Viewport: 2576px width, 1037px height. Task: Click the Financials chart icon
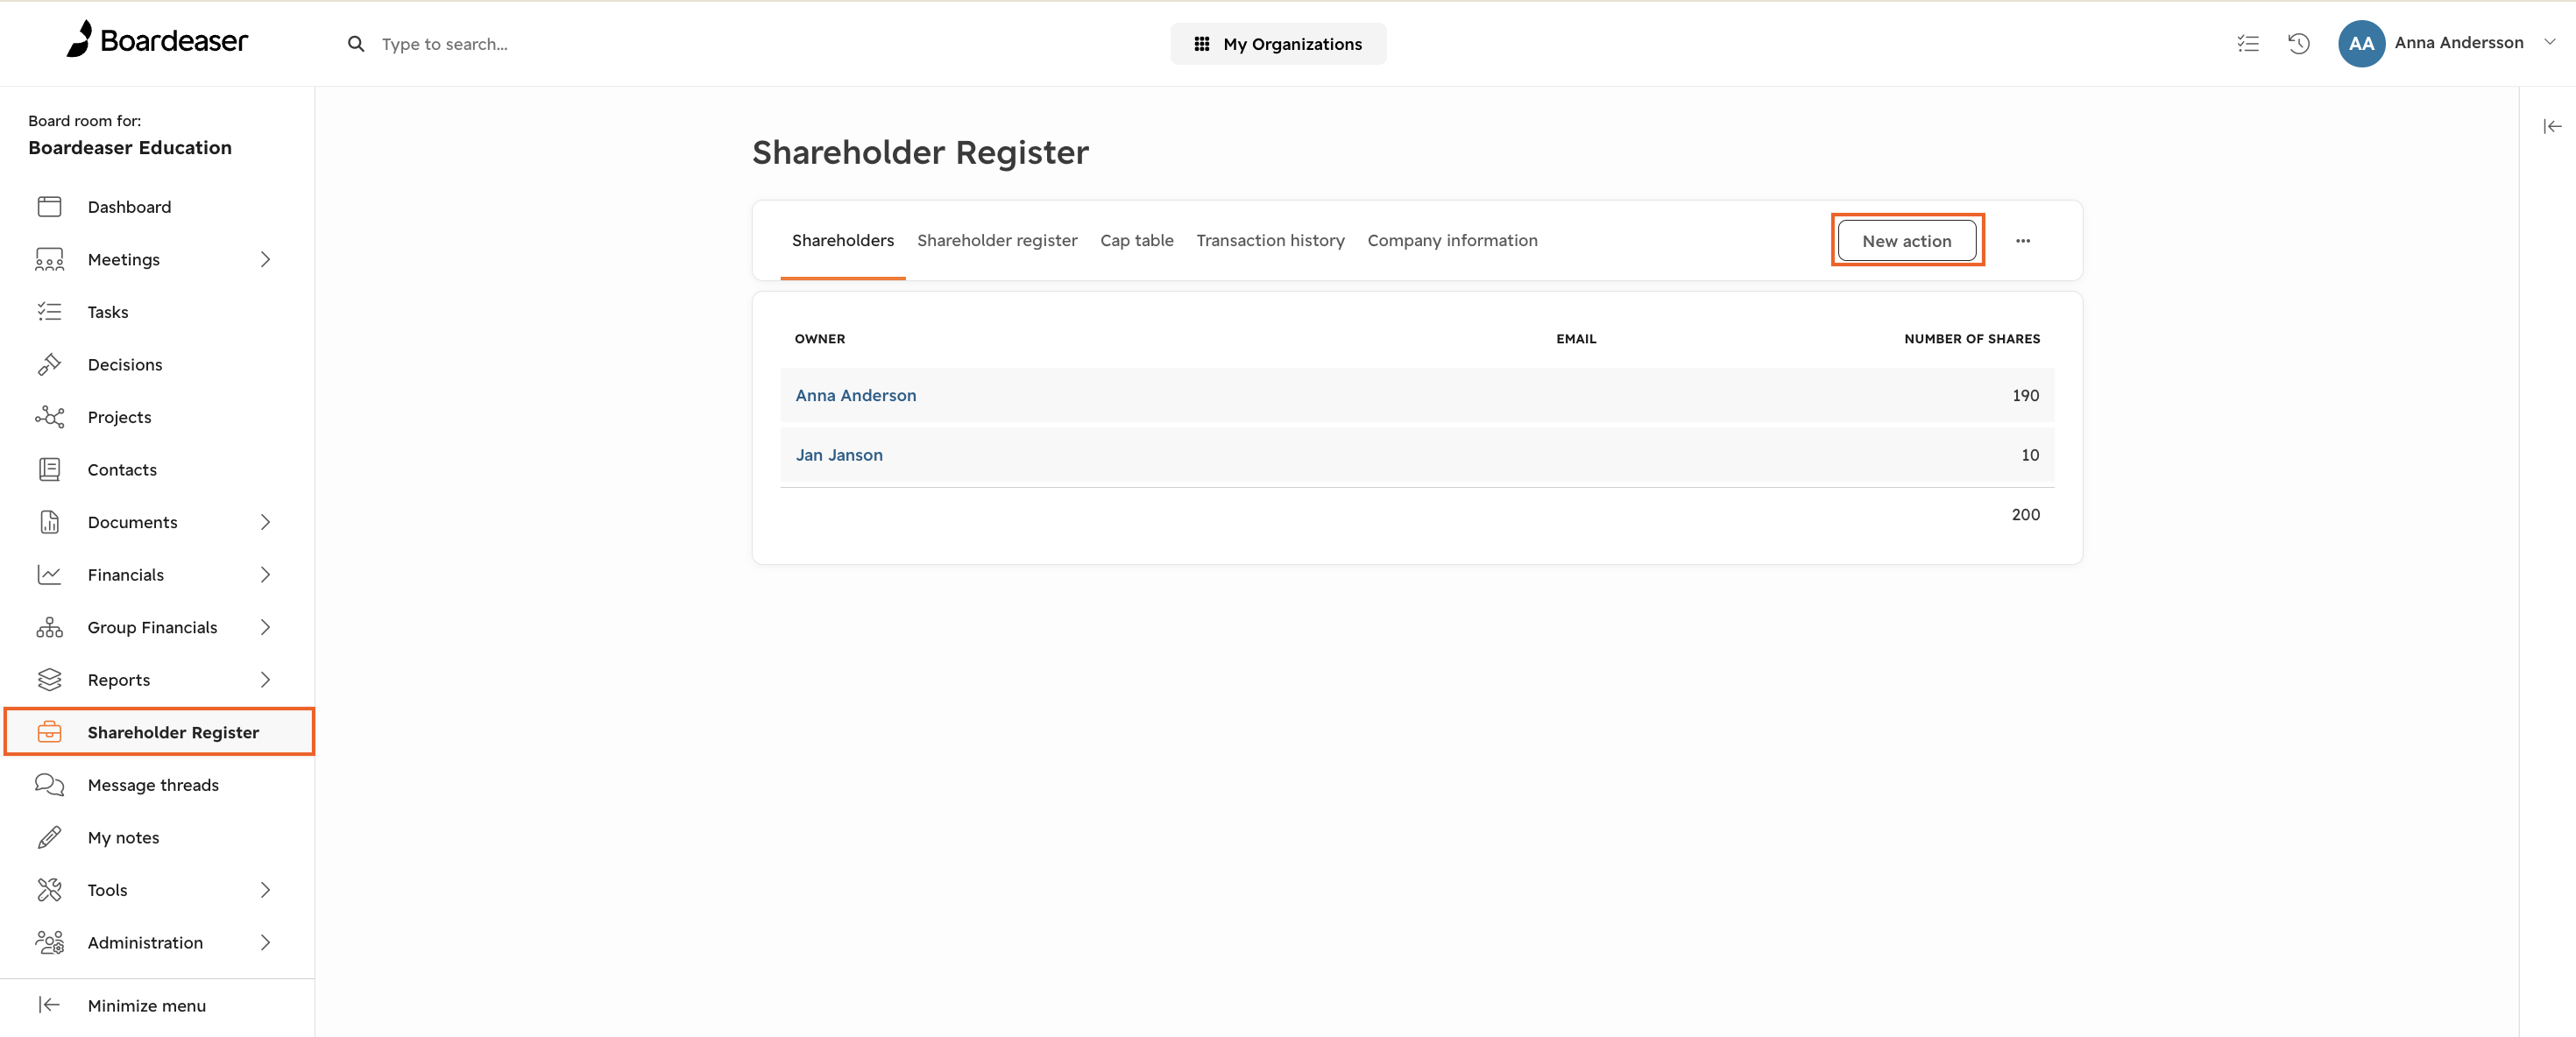point(49,575)
